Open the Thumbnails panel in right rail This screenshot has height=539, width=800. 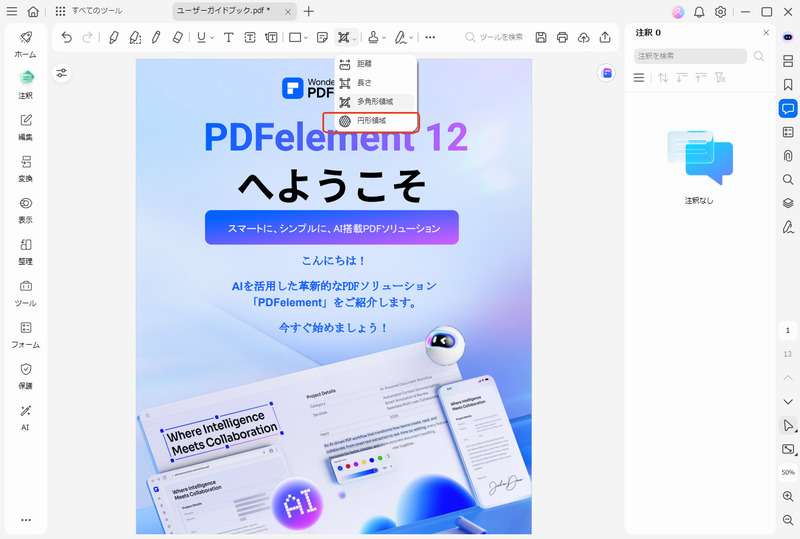(x=788, y=61)
